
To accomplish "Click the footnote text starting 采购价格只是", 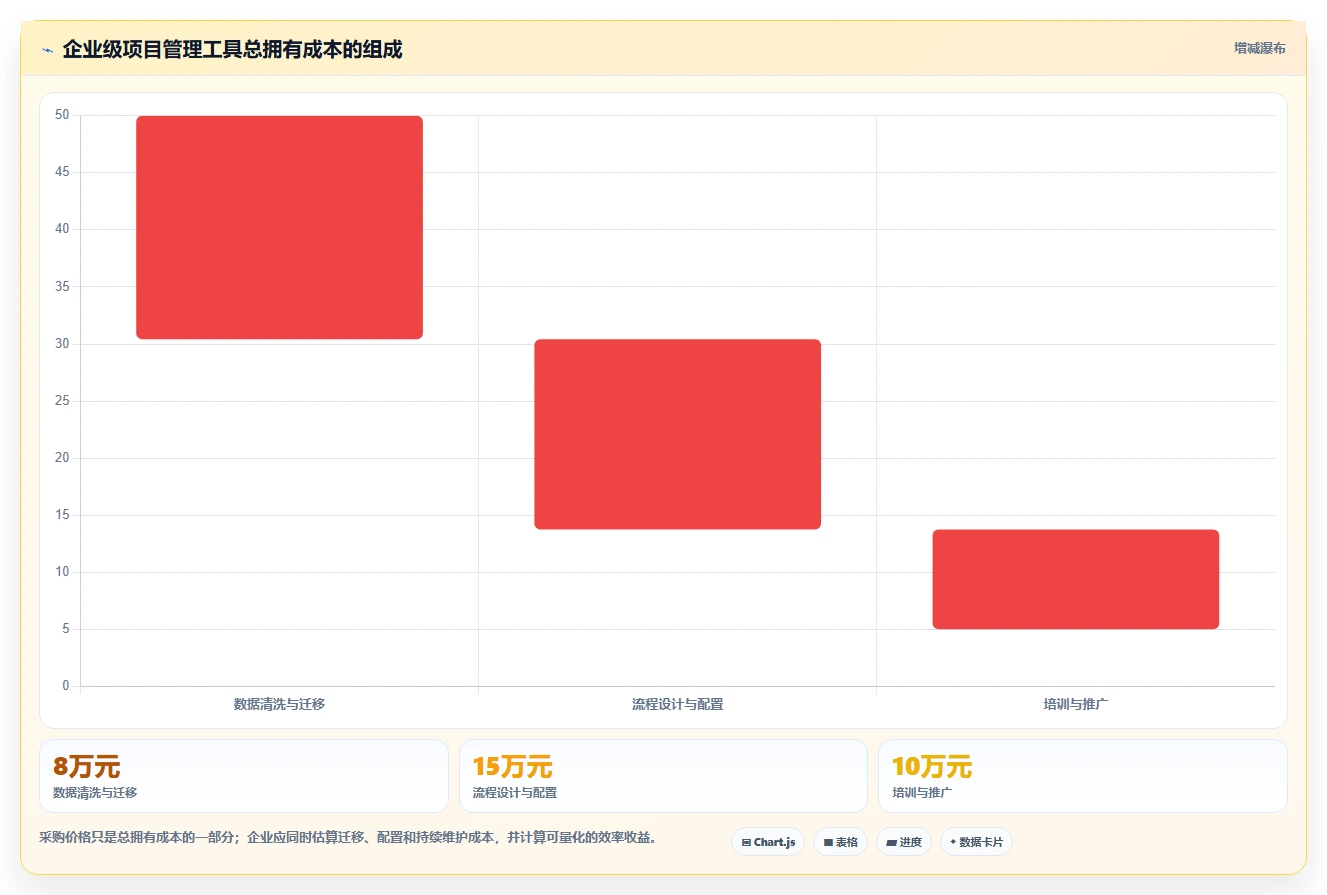I will click(348, 837).
